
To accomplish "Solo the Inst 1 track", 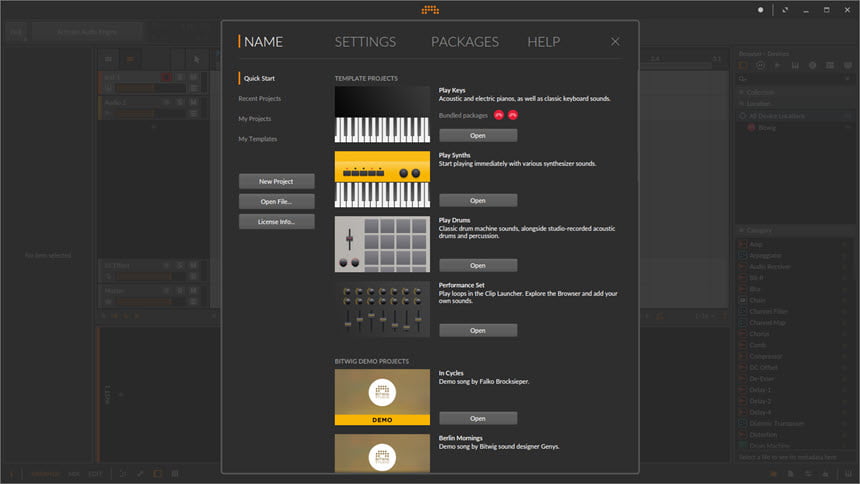I will [180, 77].
